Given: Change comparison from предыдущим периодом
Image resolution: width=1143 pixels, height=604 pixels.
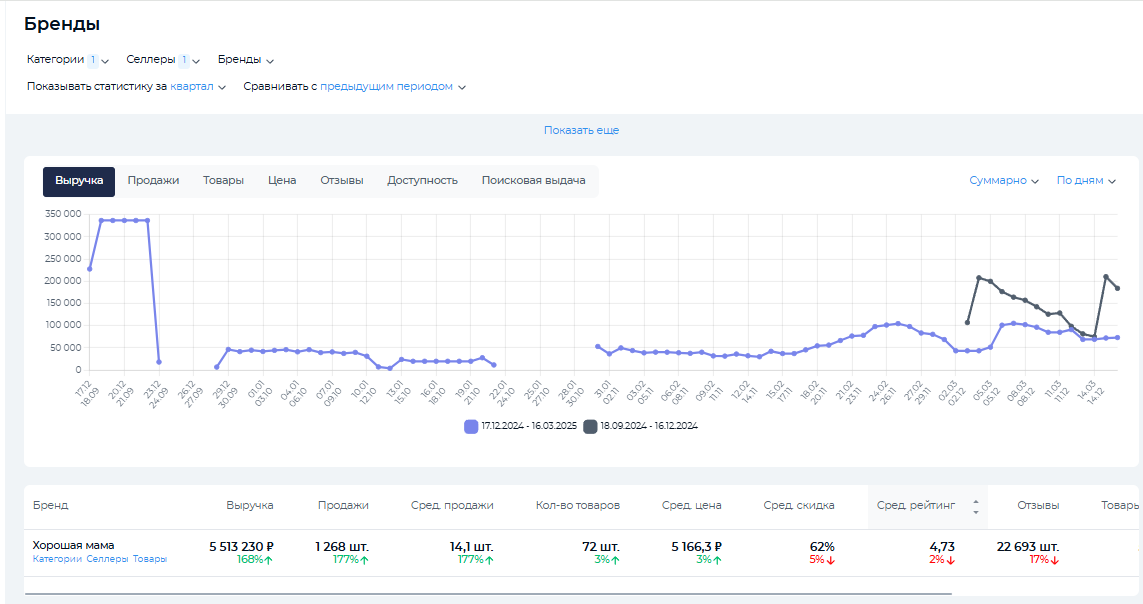Looking at the screenshot, I should click(x=392, y=87).
